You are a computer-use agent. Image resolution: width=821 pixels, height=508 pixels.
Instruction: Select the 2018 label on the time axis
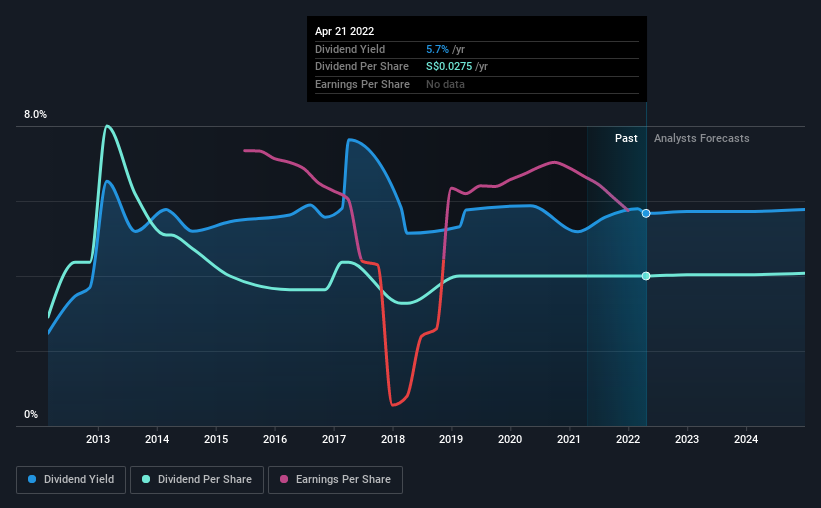click(x=393, y=439)
